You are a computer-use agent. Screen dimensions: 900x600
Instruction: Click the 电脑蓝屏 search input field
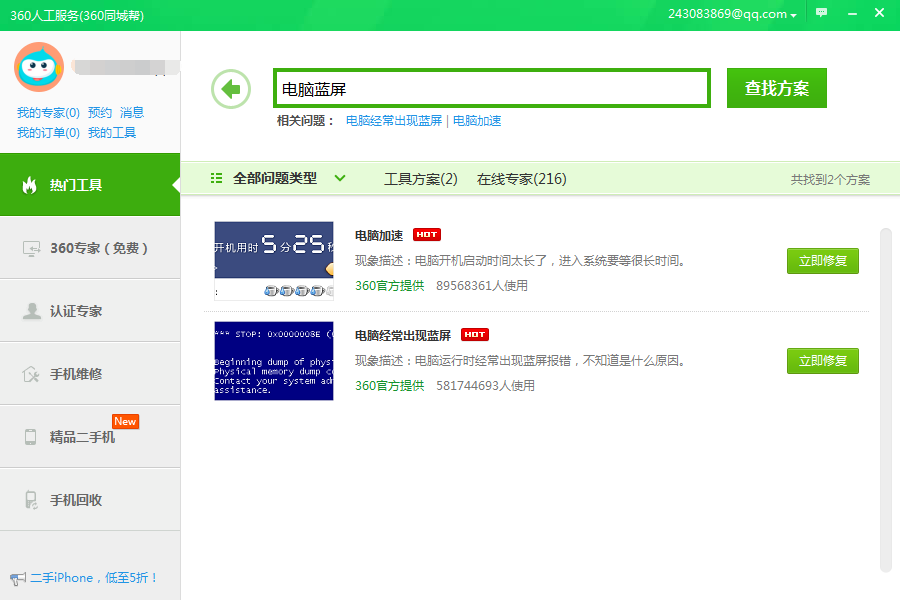[x=491, y=89]
